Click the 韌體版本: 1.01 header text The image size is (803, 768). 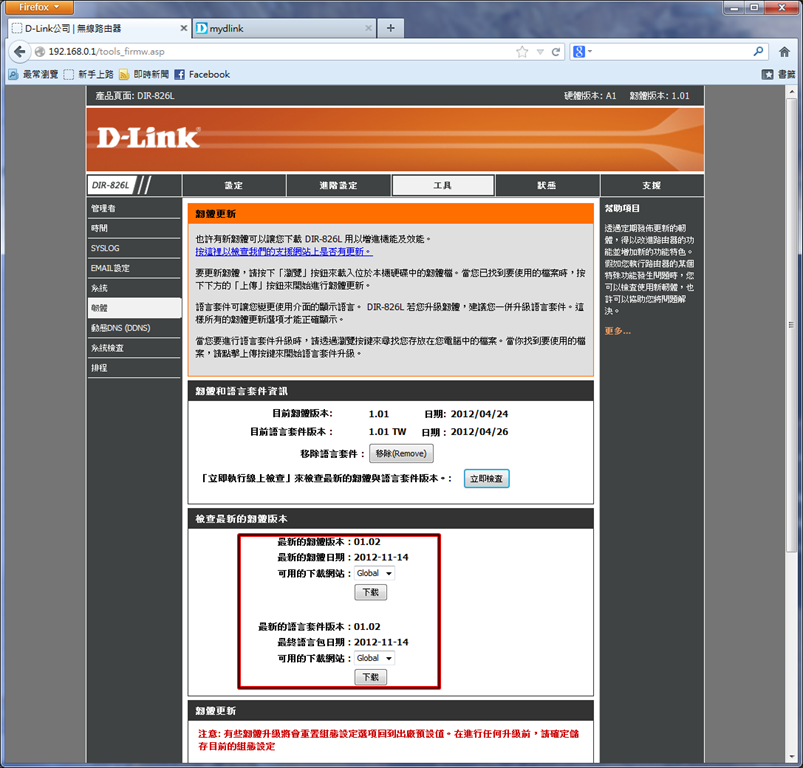(x=660, y=96)
